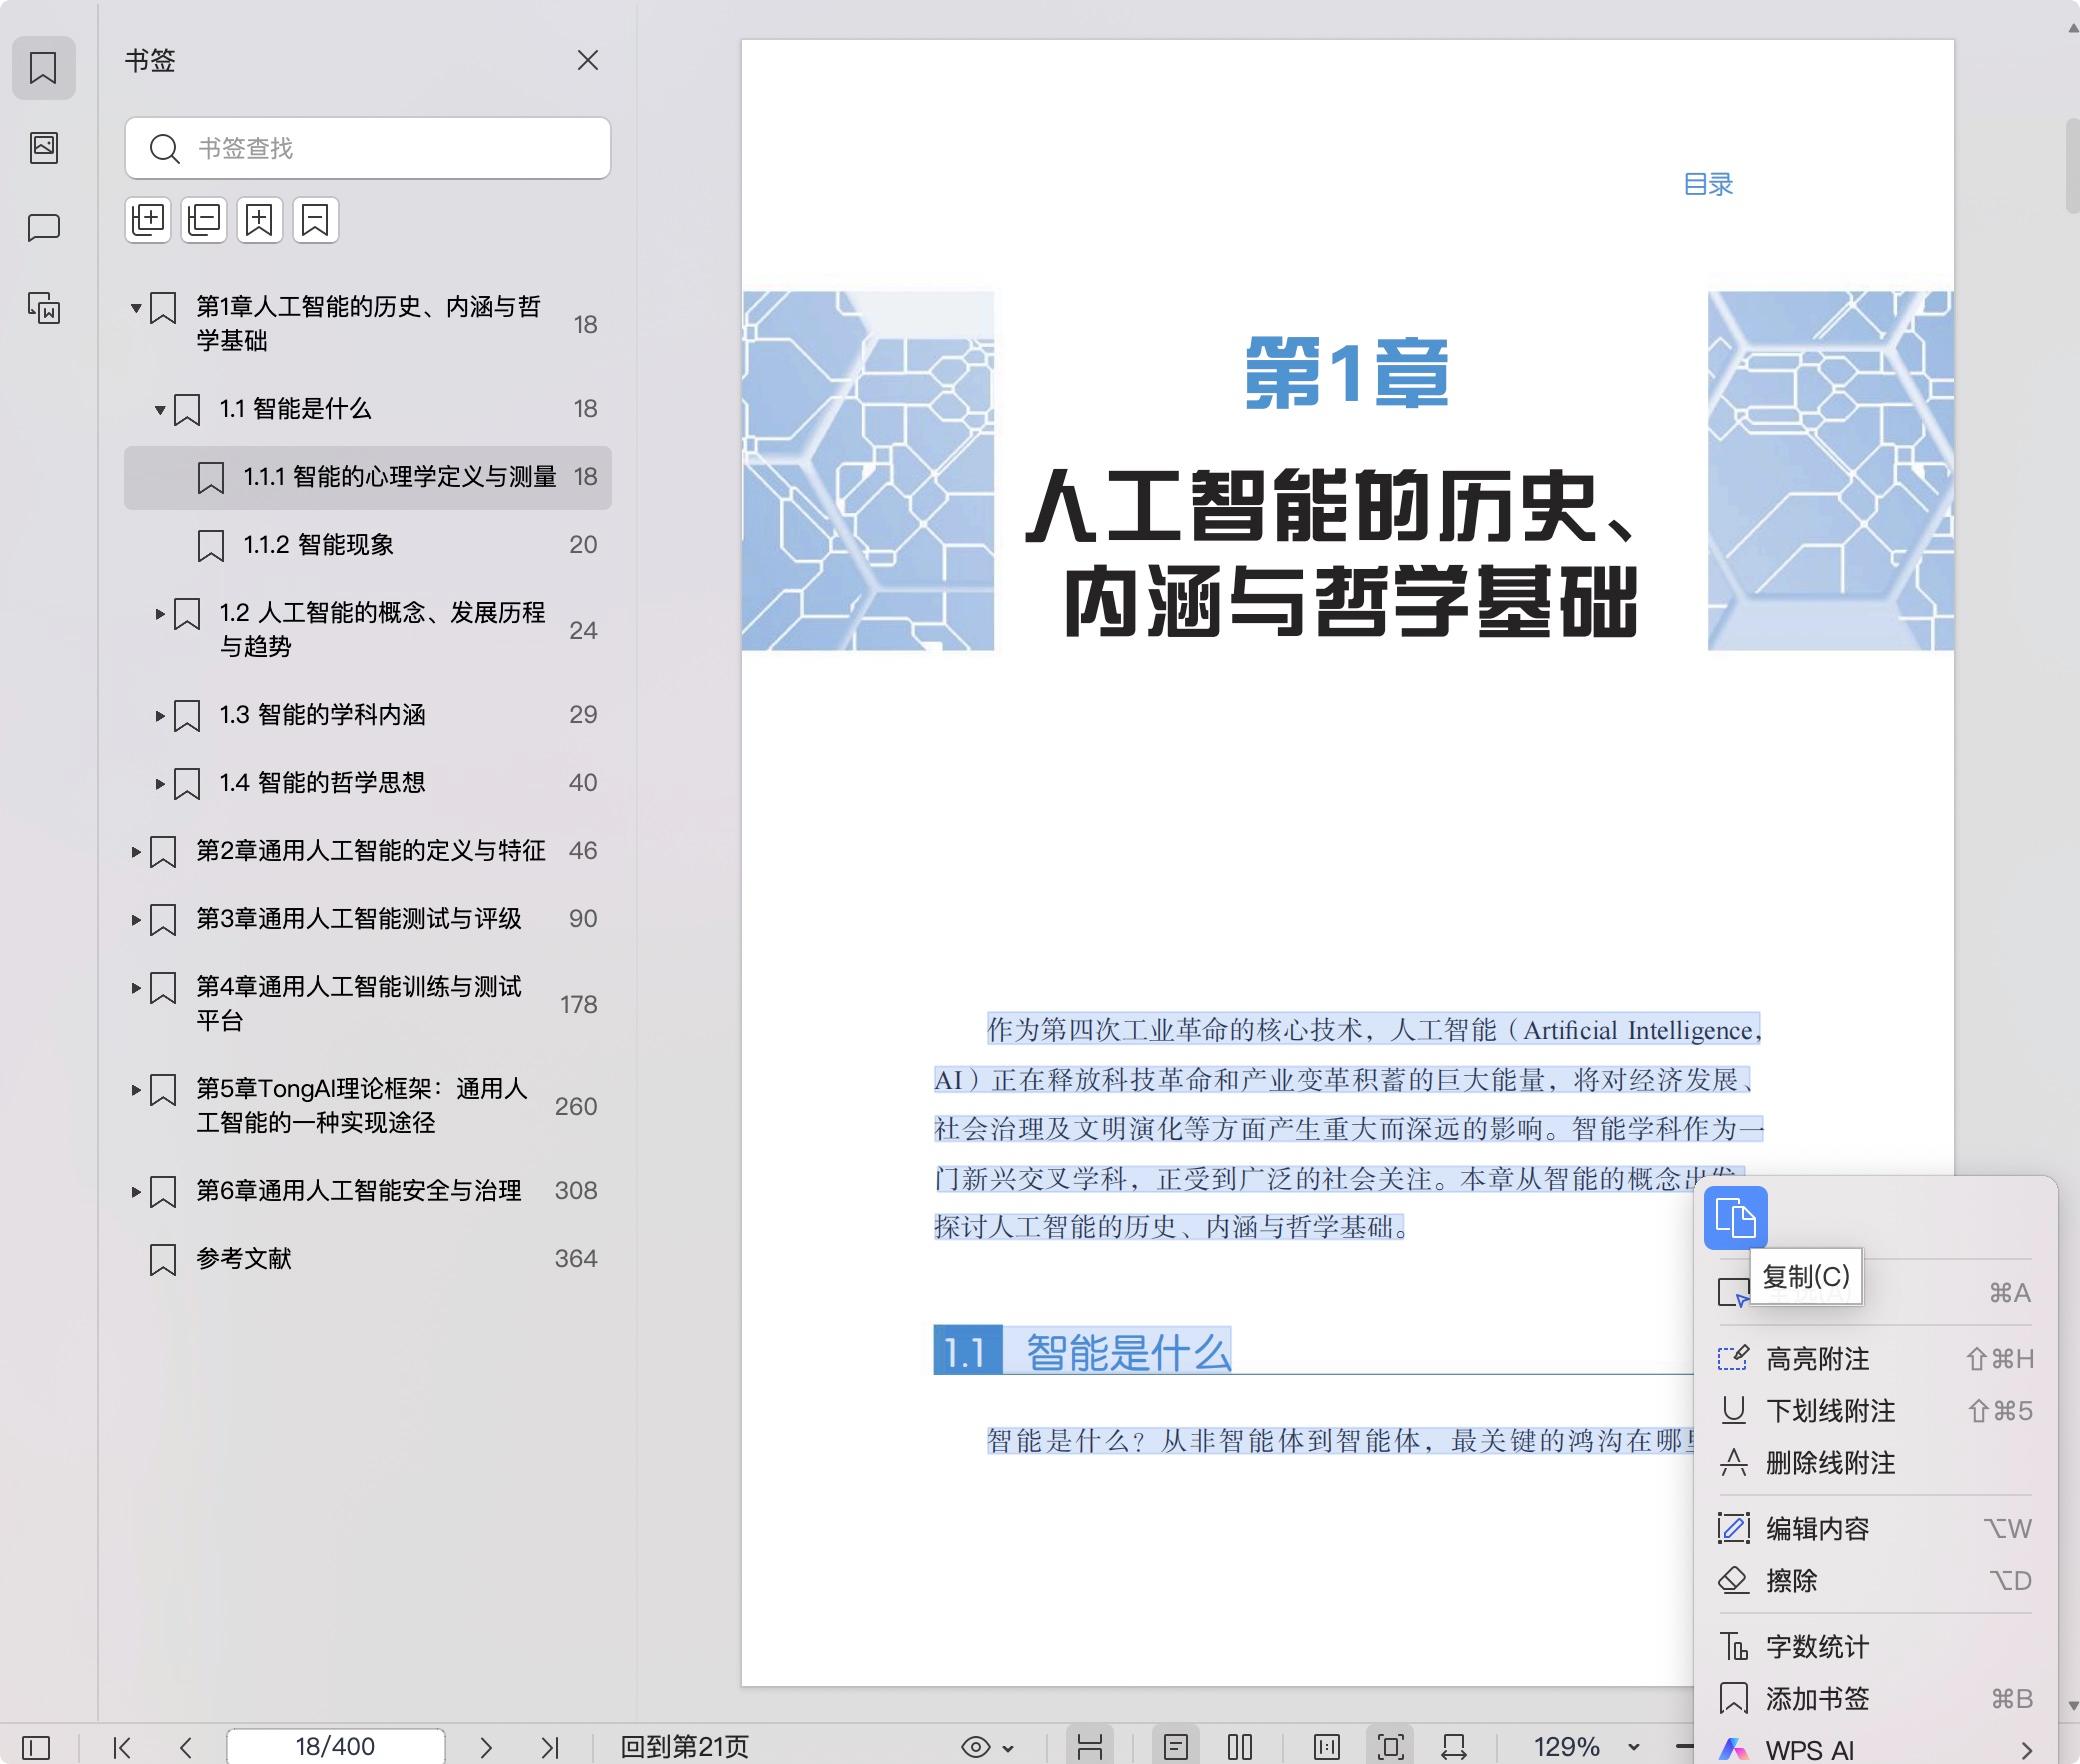Open the 目录 link on the page
This screenshot has height=1764, width=2080.
tap(1709, 184)
